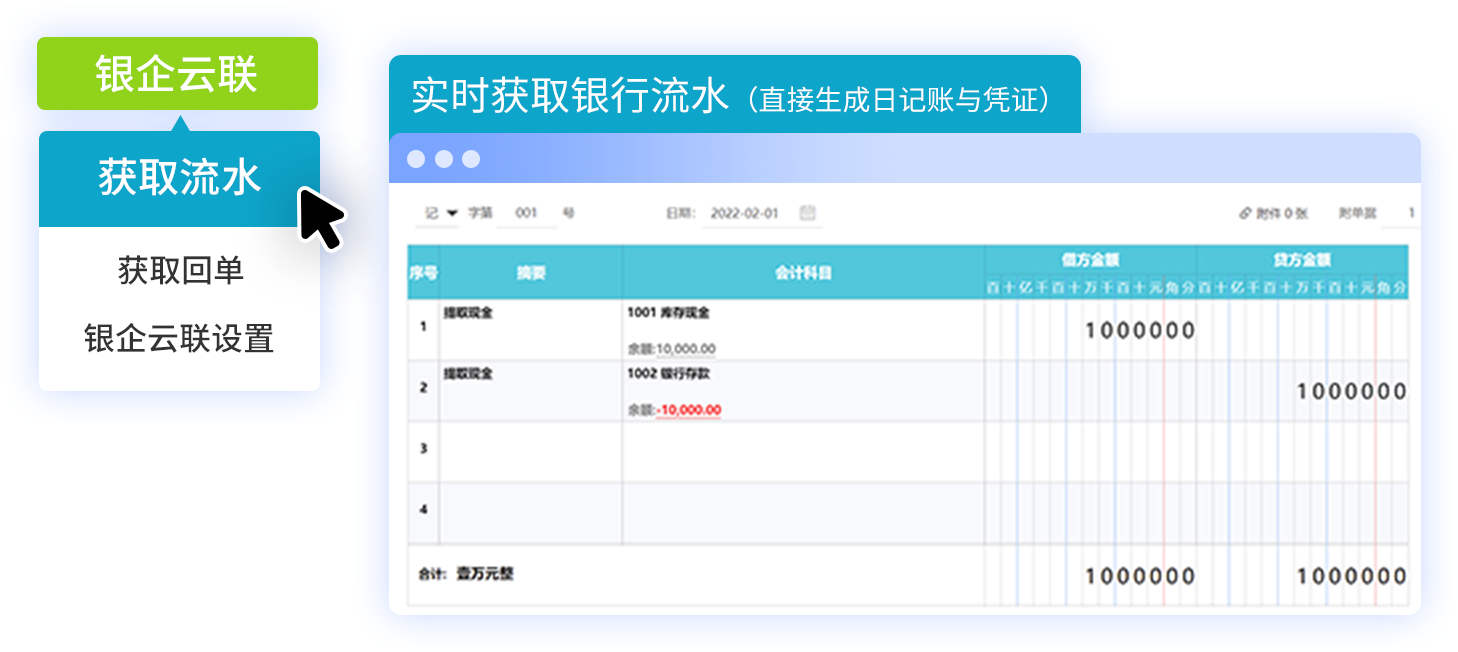The height and width of the screenshot is (652, 1458).
Task: Click the 附件 0 张 attachment link
Action: point(1273,213)
